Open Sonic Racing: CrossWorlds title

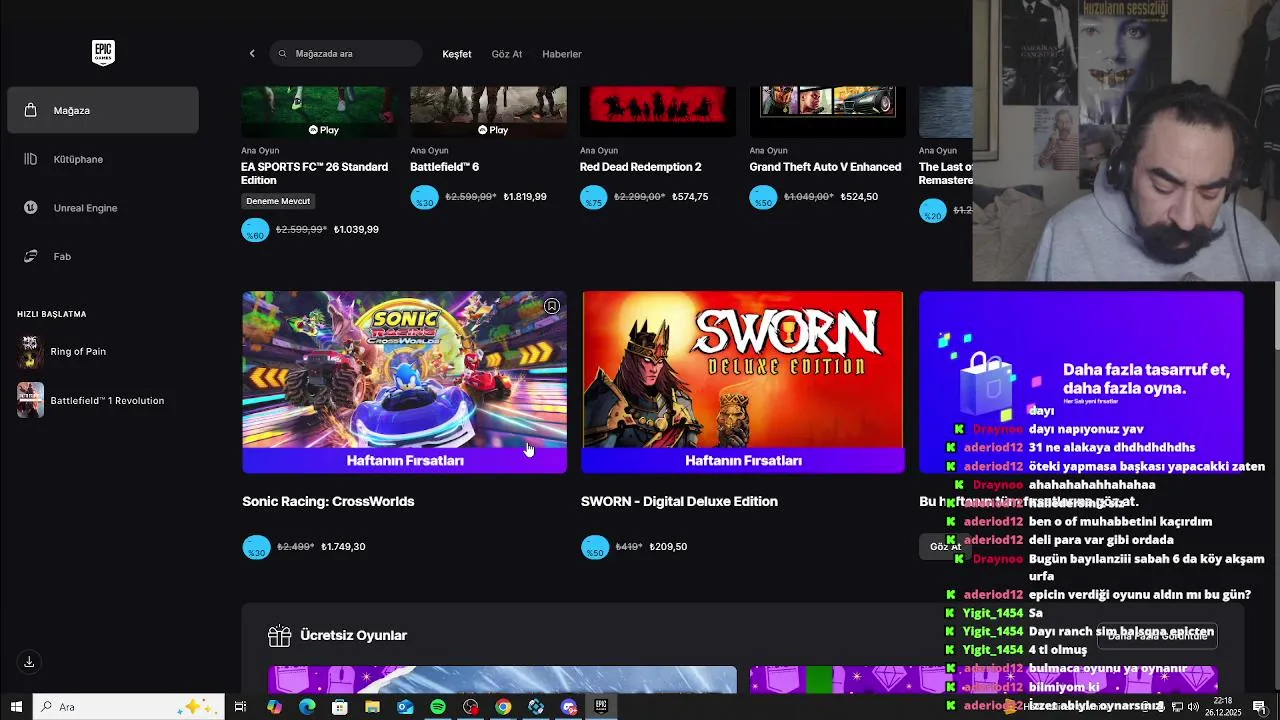tap(328, 502)
